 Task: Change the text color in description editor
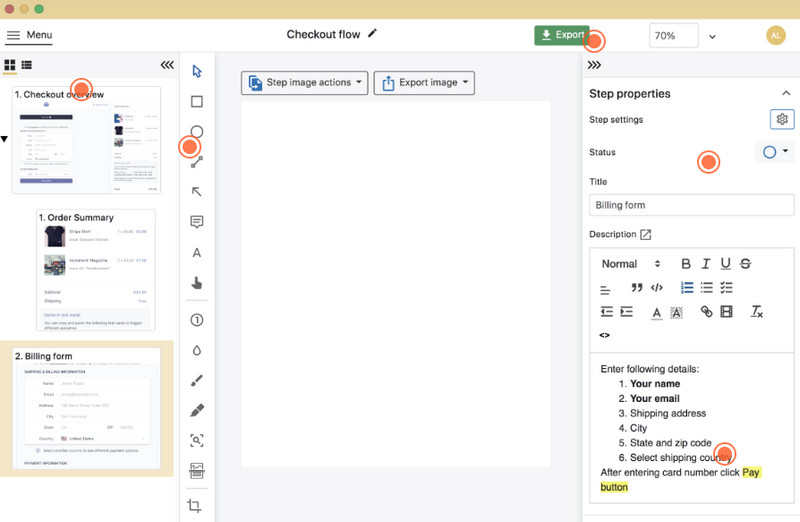[x=656, y=312]
